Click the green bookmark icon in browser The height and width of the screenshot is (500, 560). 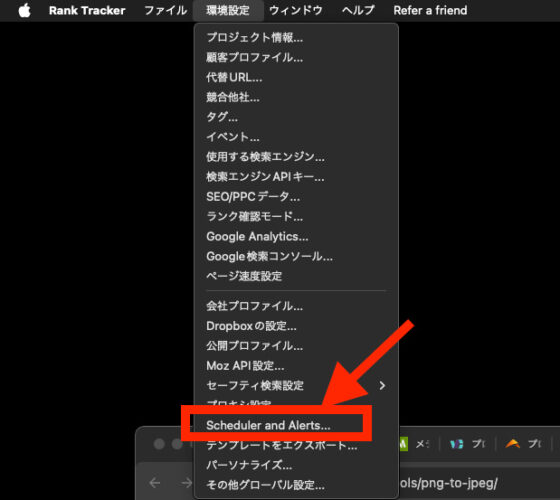pyautogui.click(x=403, y=444)
